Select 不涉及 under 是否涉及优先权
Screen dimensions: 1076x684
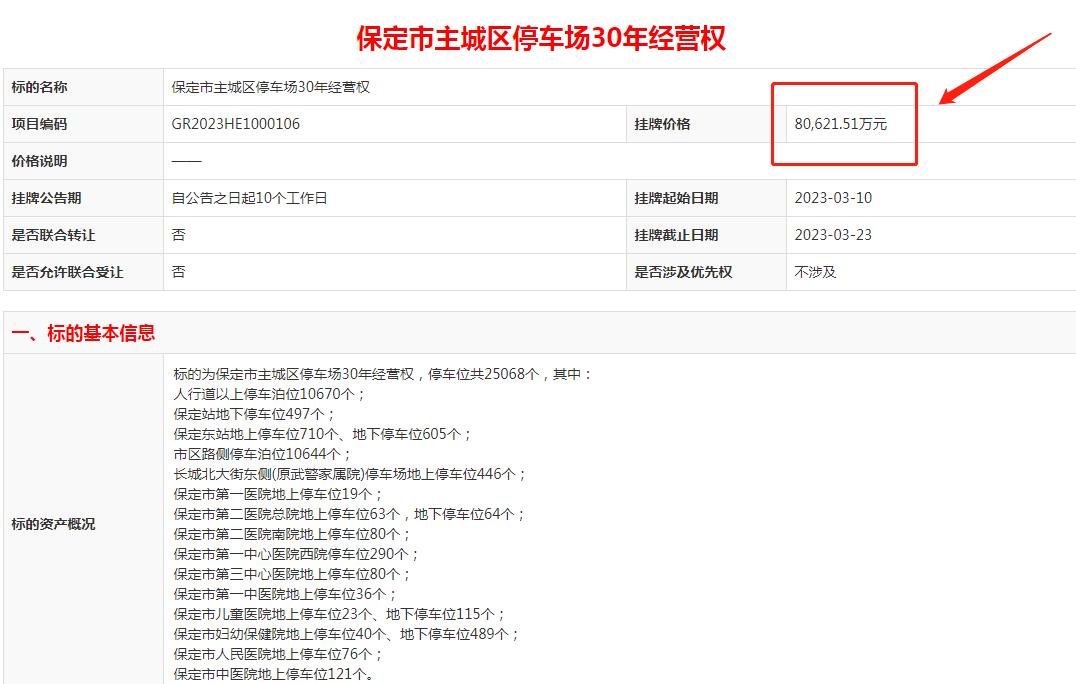[x=815, y=271]
